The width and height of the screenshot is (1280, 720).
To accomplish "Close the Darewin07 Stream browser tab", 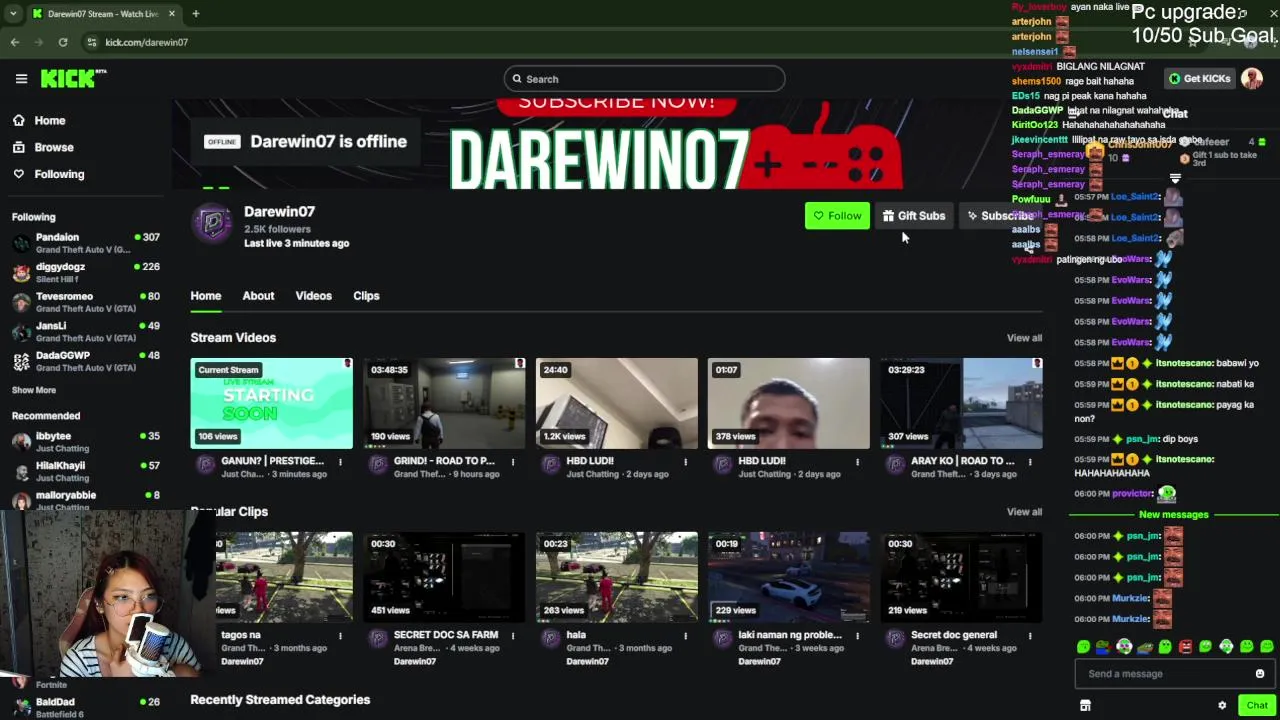I will [172, 14].
